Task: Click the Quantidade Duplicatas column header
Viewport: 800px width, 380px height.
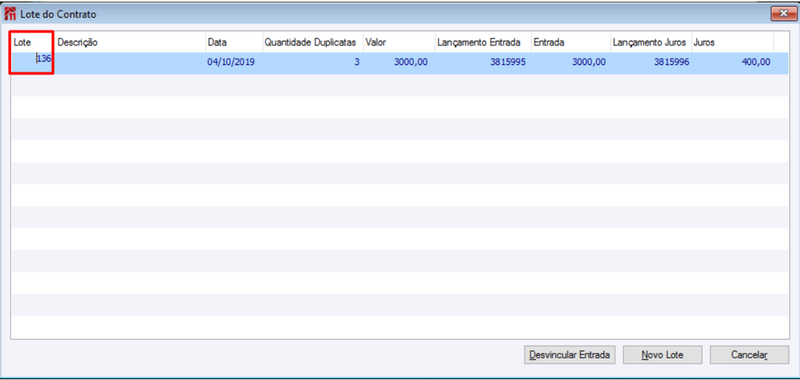Action: 312,43
